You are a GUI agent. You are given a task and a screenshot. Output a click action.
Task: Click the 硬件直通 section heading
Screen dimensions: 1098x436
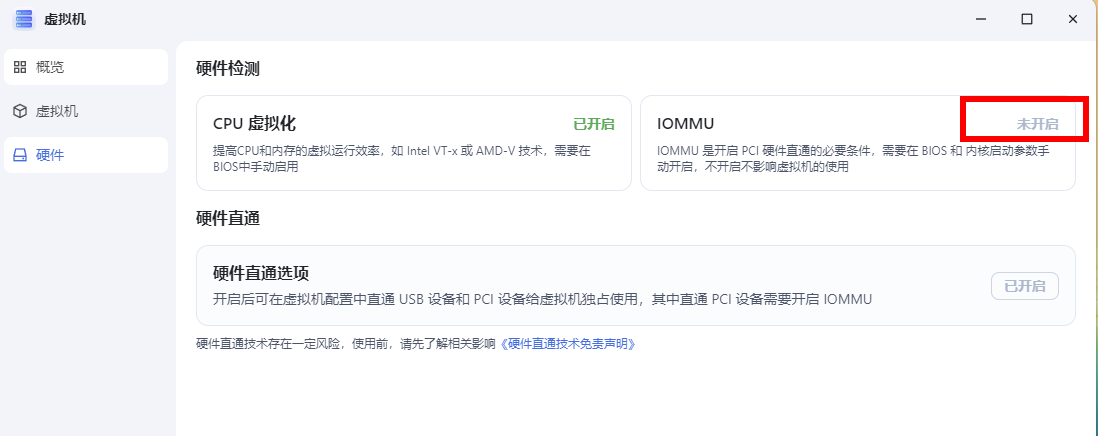click(x=228, y=218)
